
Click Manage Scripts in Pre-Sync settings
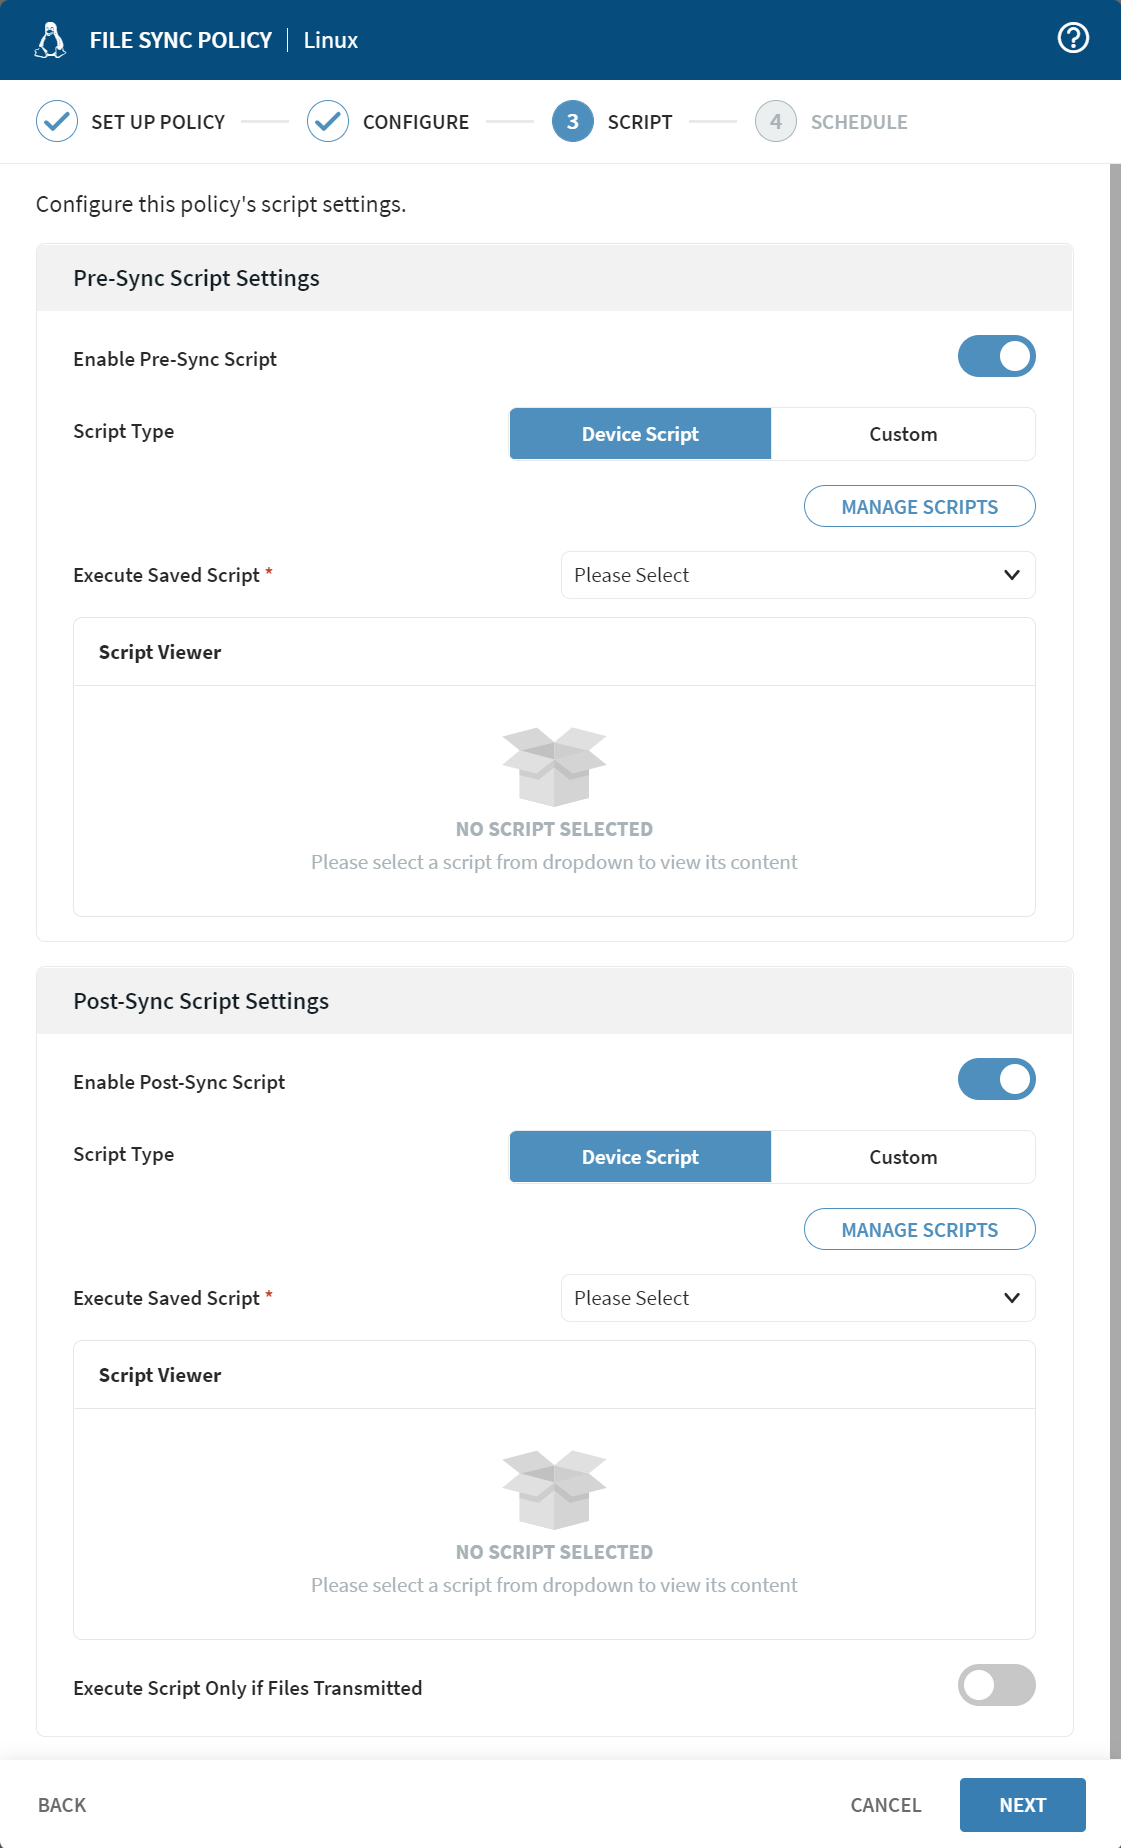coord(920,506)
